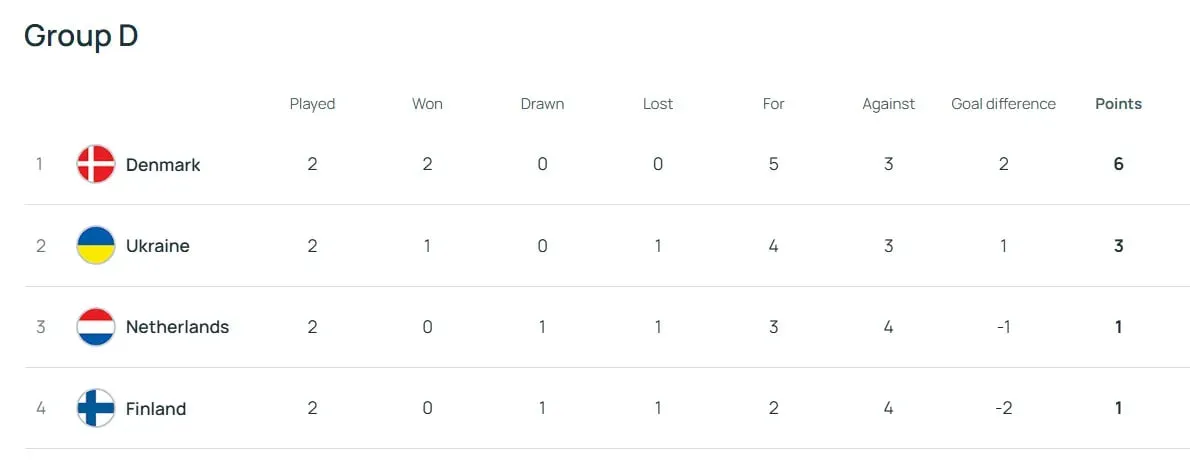The width and height of the screenshot is (1190, 465).
Task: Open the Denmark team link
Action: coord(163,165)
